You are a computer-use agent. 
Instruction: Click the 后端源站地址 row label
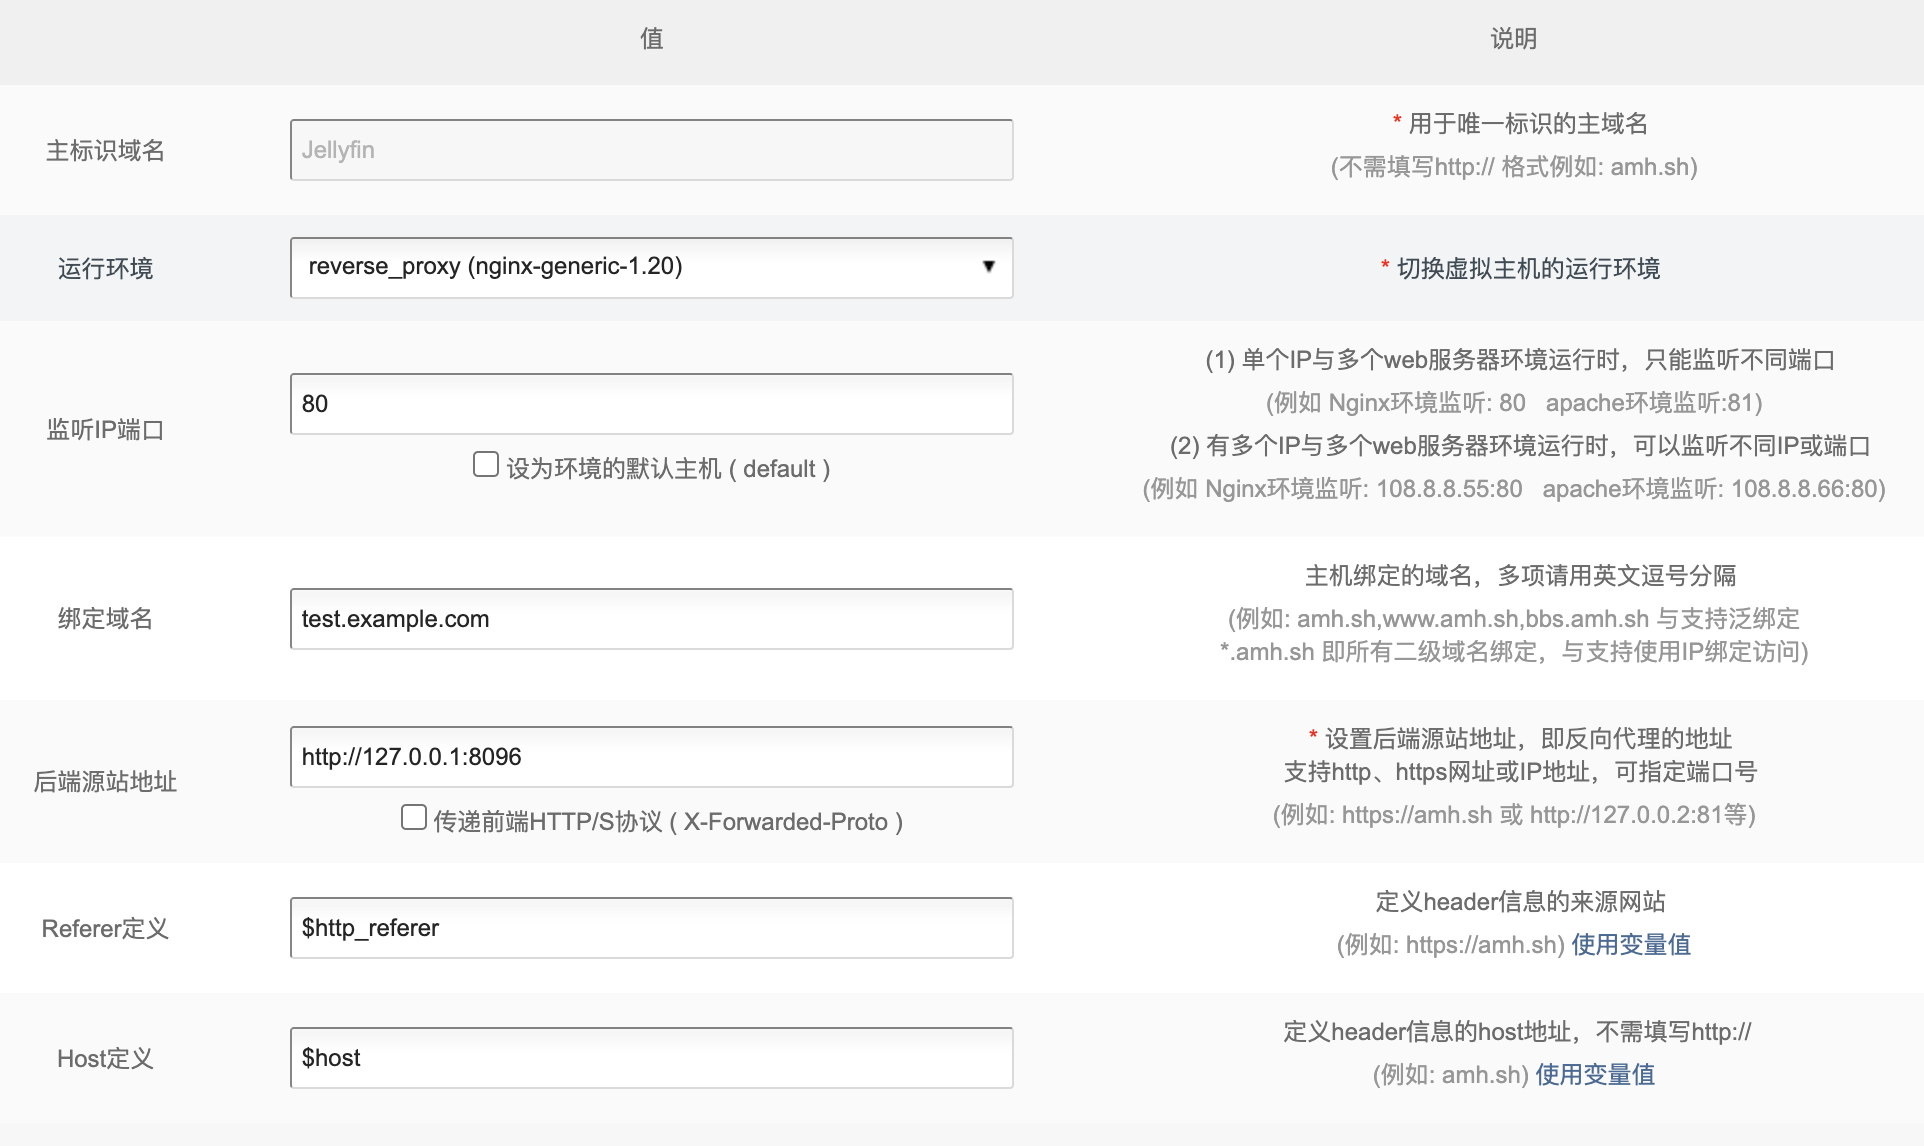coord(105,782)
